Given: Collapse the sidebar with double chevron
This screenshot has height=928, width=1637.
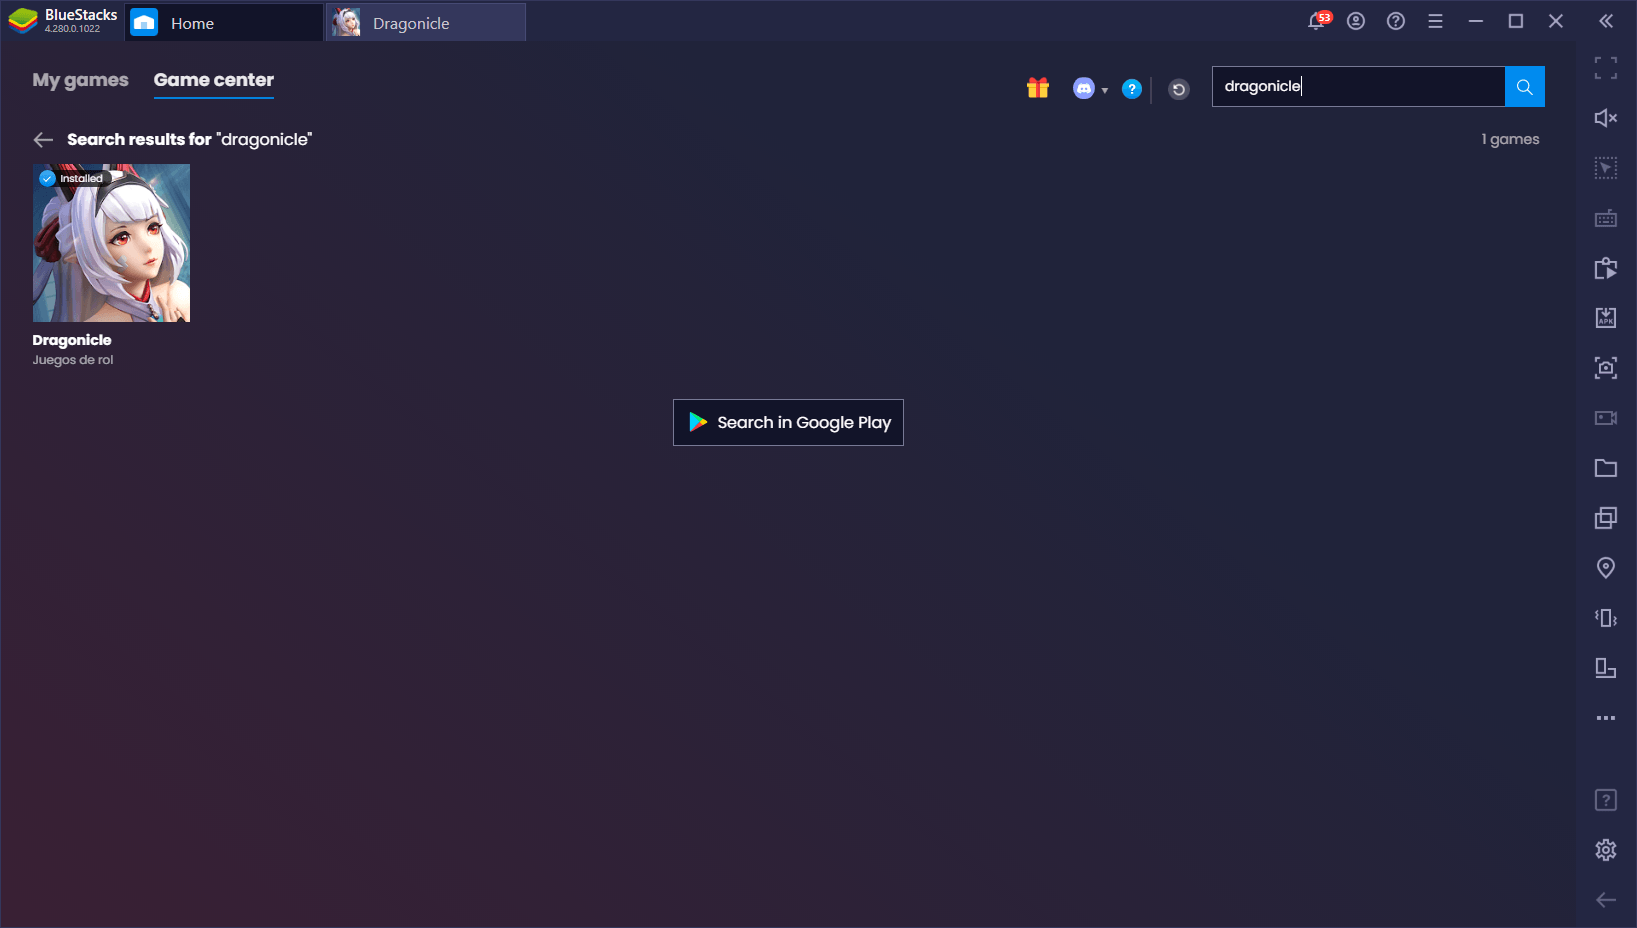Looking at the screenshot, I should (x=1606, y=21).
